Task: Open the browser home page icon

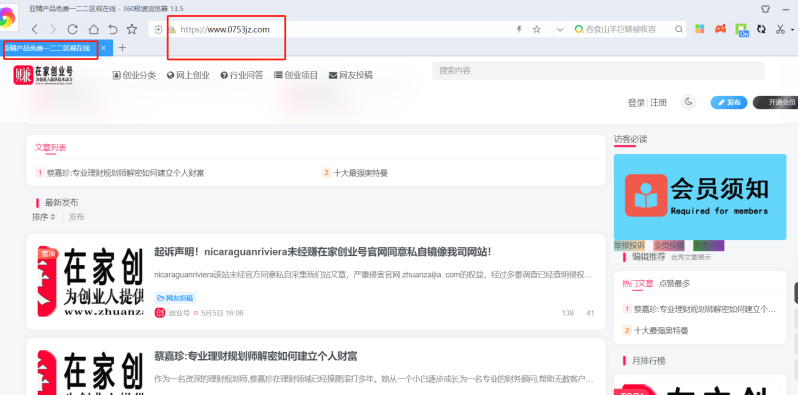Action: tap(94, 30)
